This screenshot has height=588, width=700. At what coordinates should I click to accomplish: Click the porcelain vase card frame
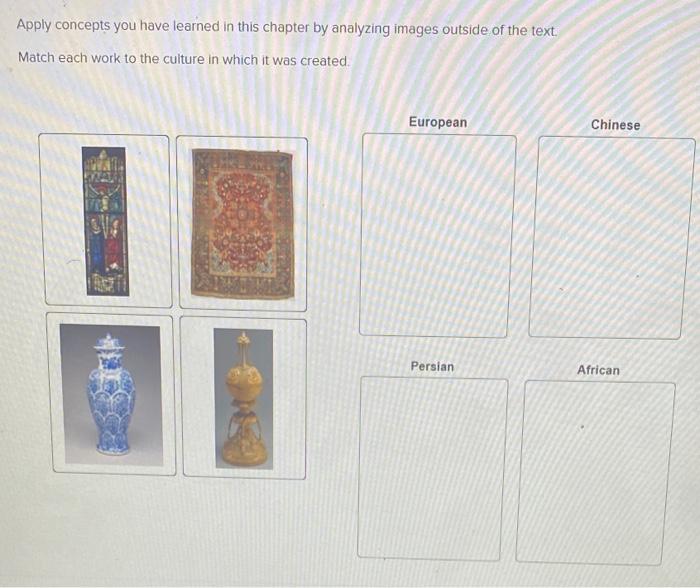click(111, 394)
